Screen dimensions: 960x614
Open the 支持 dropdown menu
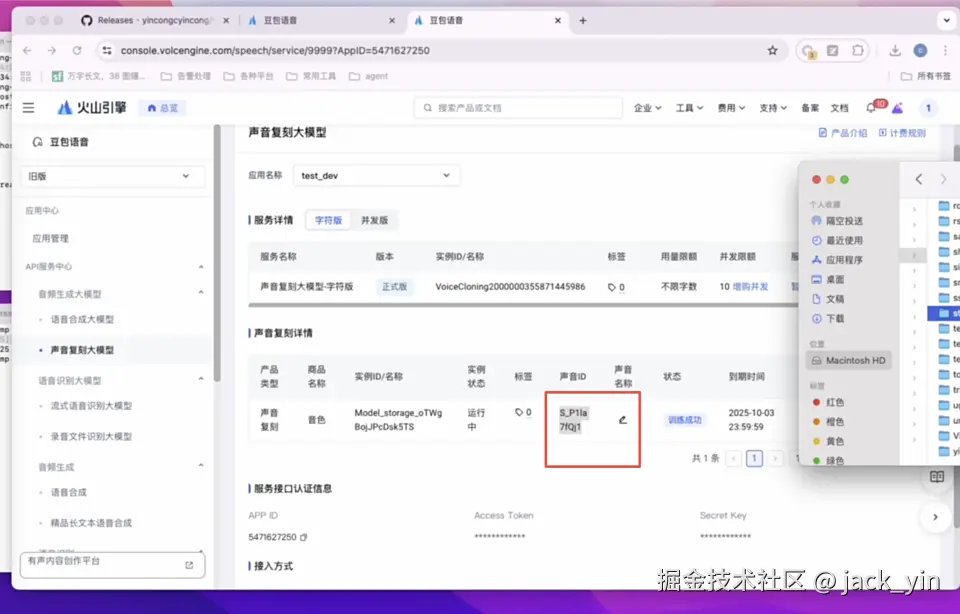773,108
